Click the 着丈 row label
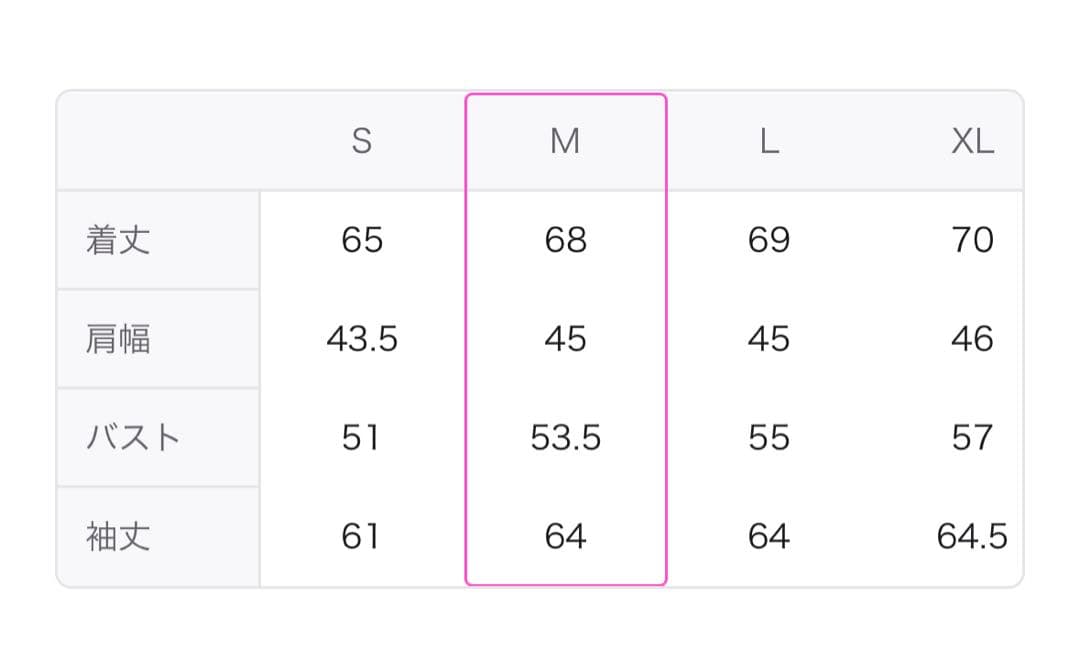Screen dimensions: 1080x664 click(118, 240)
